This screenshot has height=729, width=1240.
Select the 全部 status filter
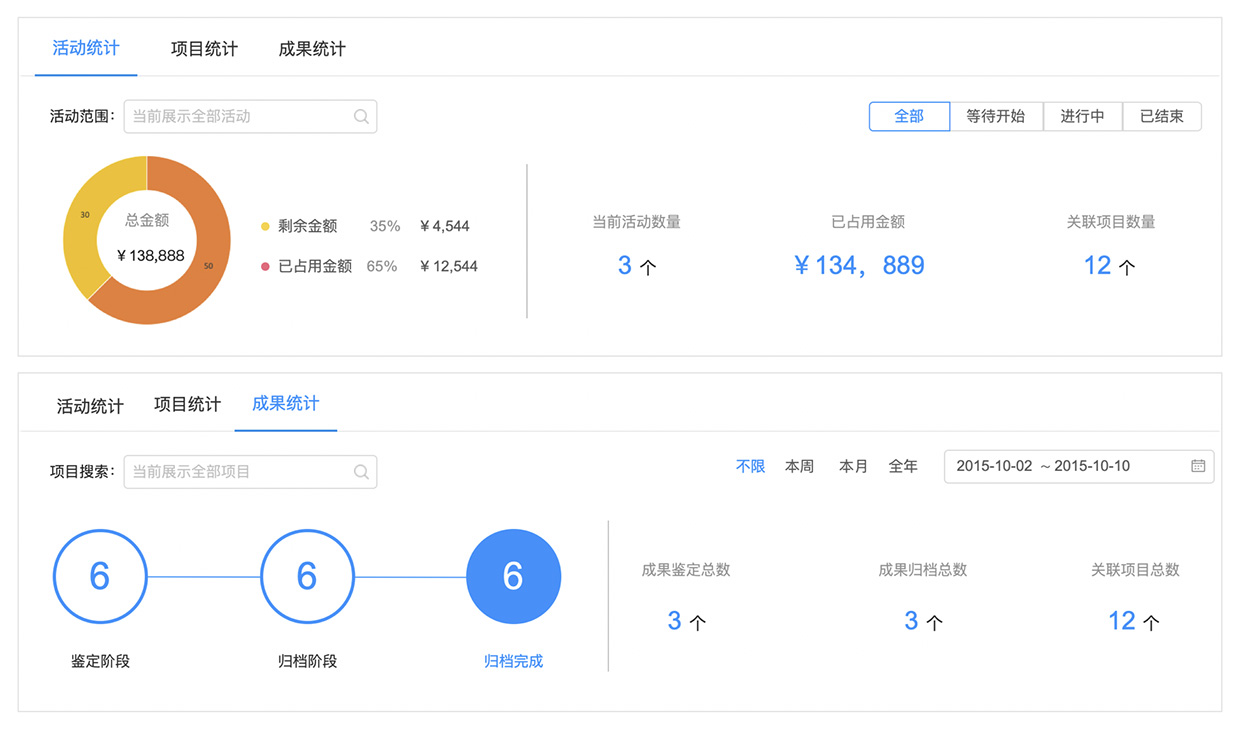pos(909,117)
